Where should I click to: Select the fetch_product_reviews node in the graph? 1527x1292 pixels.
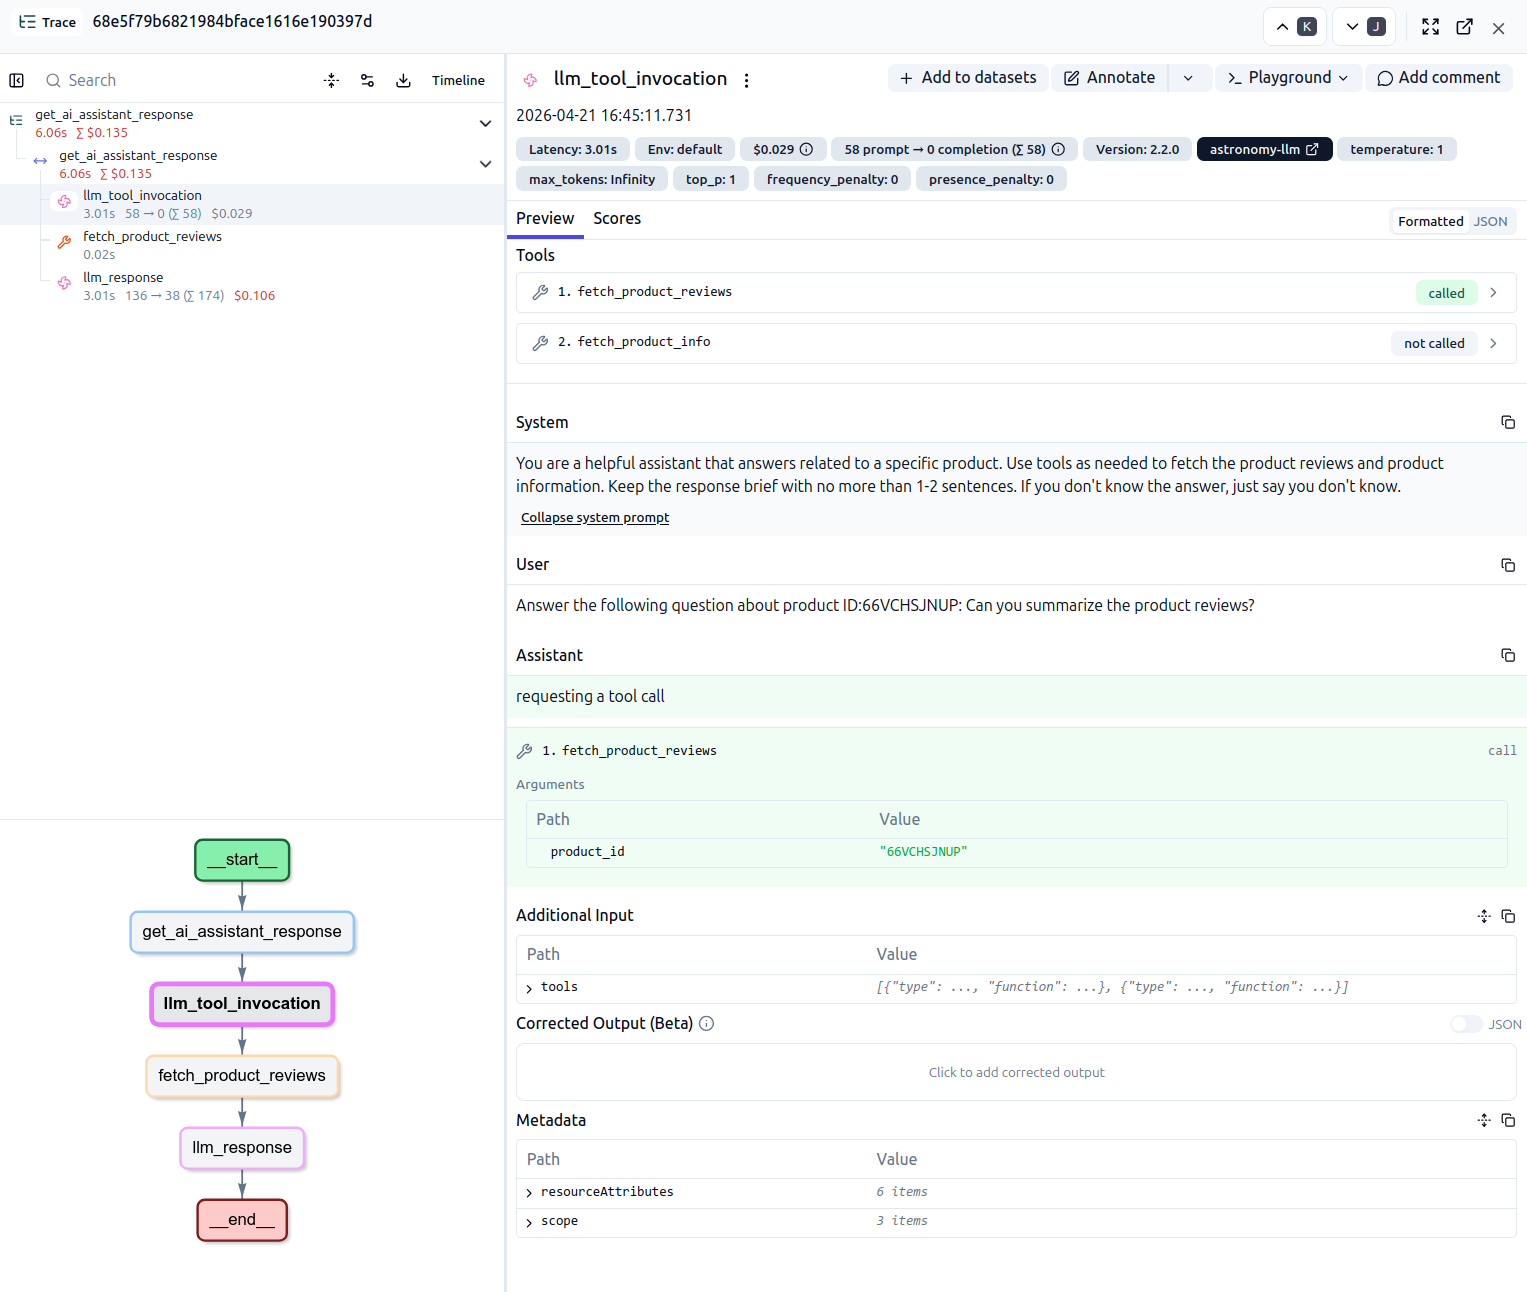click(x=242, y=1076)
